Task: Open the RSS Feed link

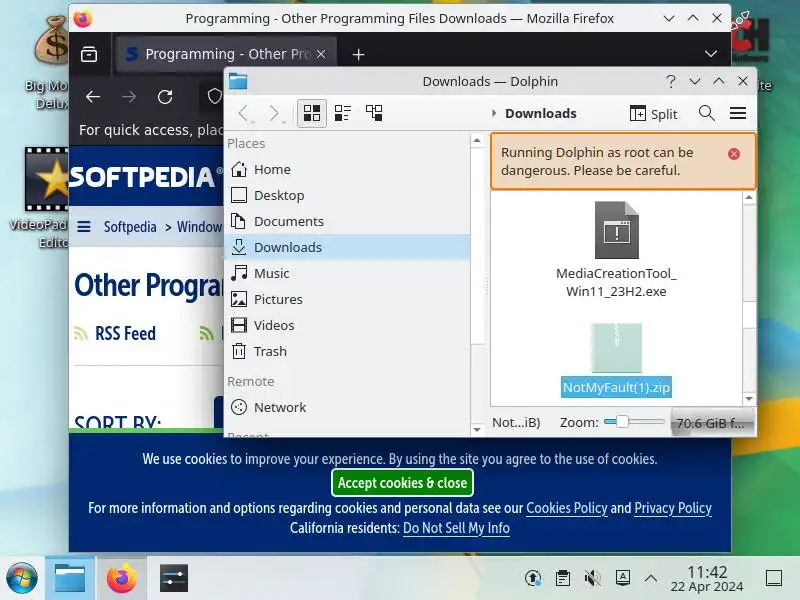Action: click(125, 333)
